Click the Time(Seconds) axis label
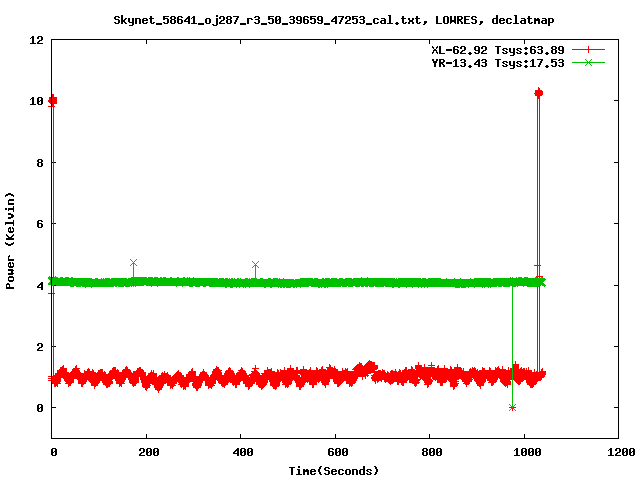 coord(333,471)
